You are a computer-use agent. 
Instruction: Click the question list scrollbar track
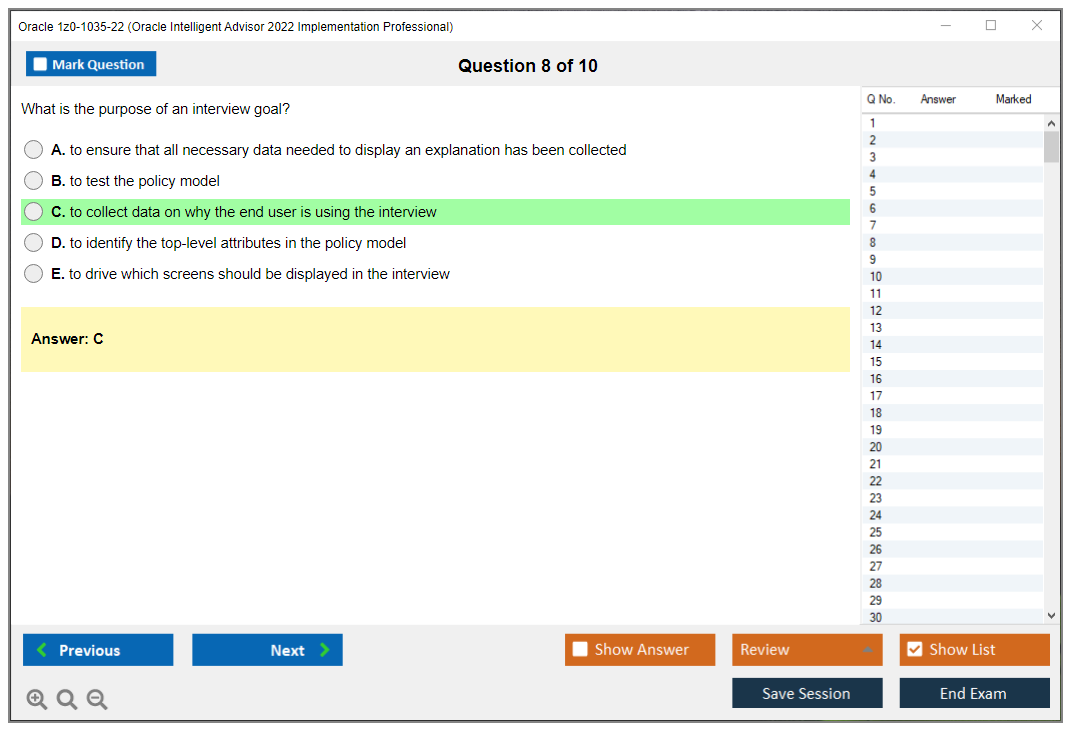pyautogui.click(x=1050, y=400)
